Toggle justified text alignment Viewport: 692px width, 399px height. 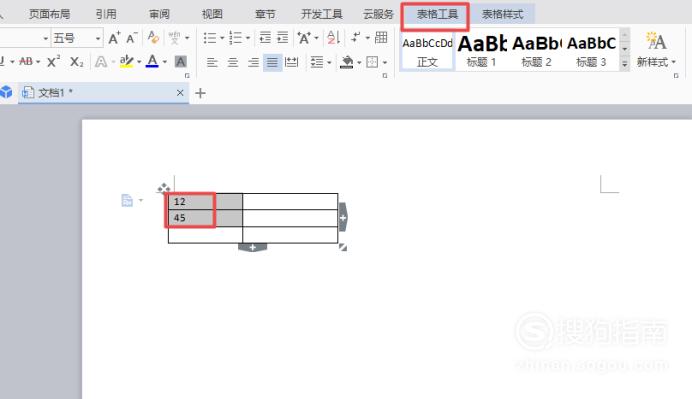272,62
